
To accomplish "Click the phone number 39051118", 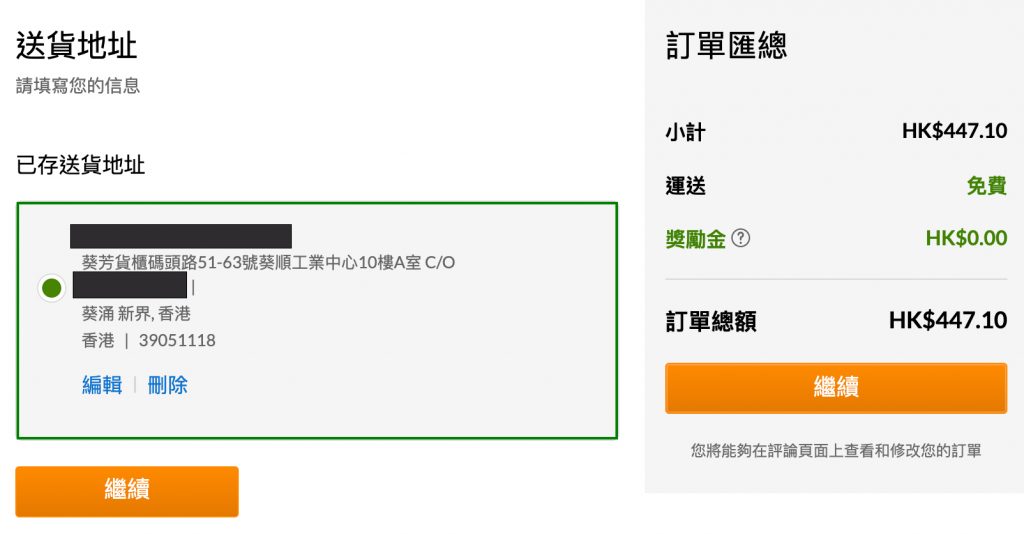I will pyautogui.click(x=177, y=341).
